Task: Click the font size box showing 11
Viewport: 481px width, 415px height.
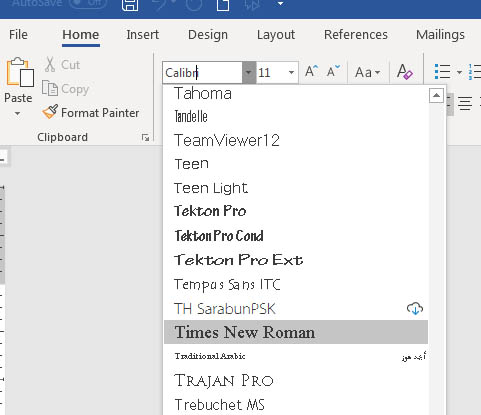Action: pyautogui.click(x=271, y=72)
